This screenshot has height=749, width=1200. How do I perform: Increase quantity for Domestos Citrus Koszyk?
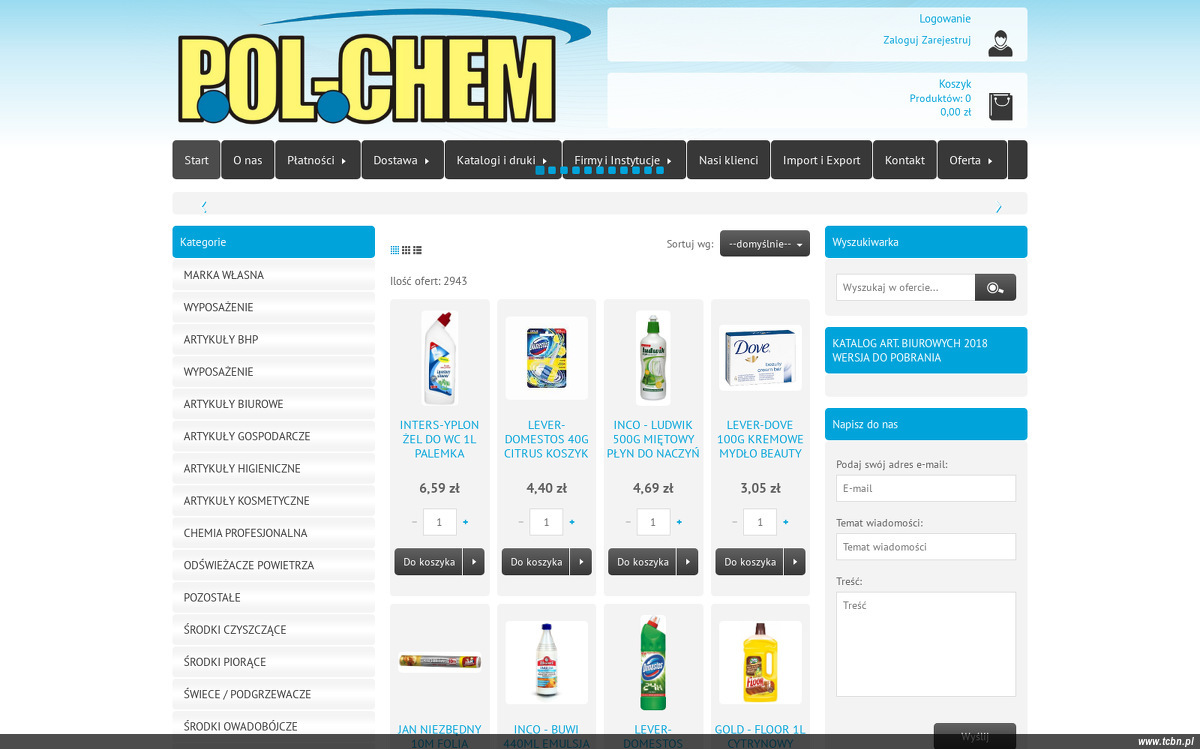coord(572,522)
